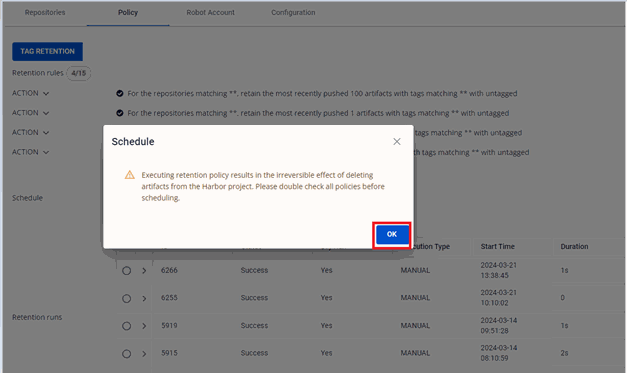Screen dimensions: 627x373
Task: Expand details of run 5919
Action: pos(144,326)
